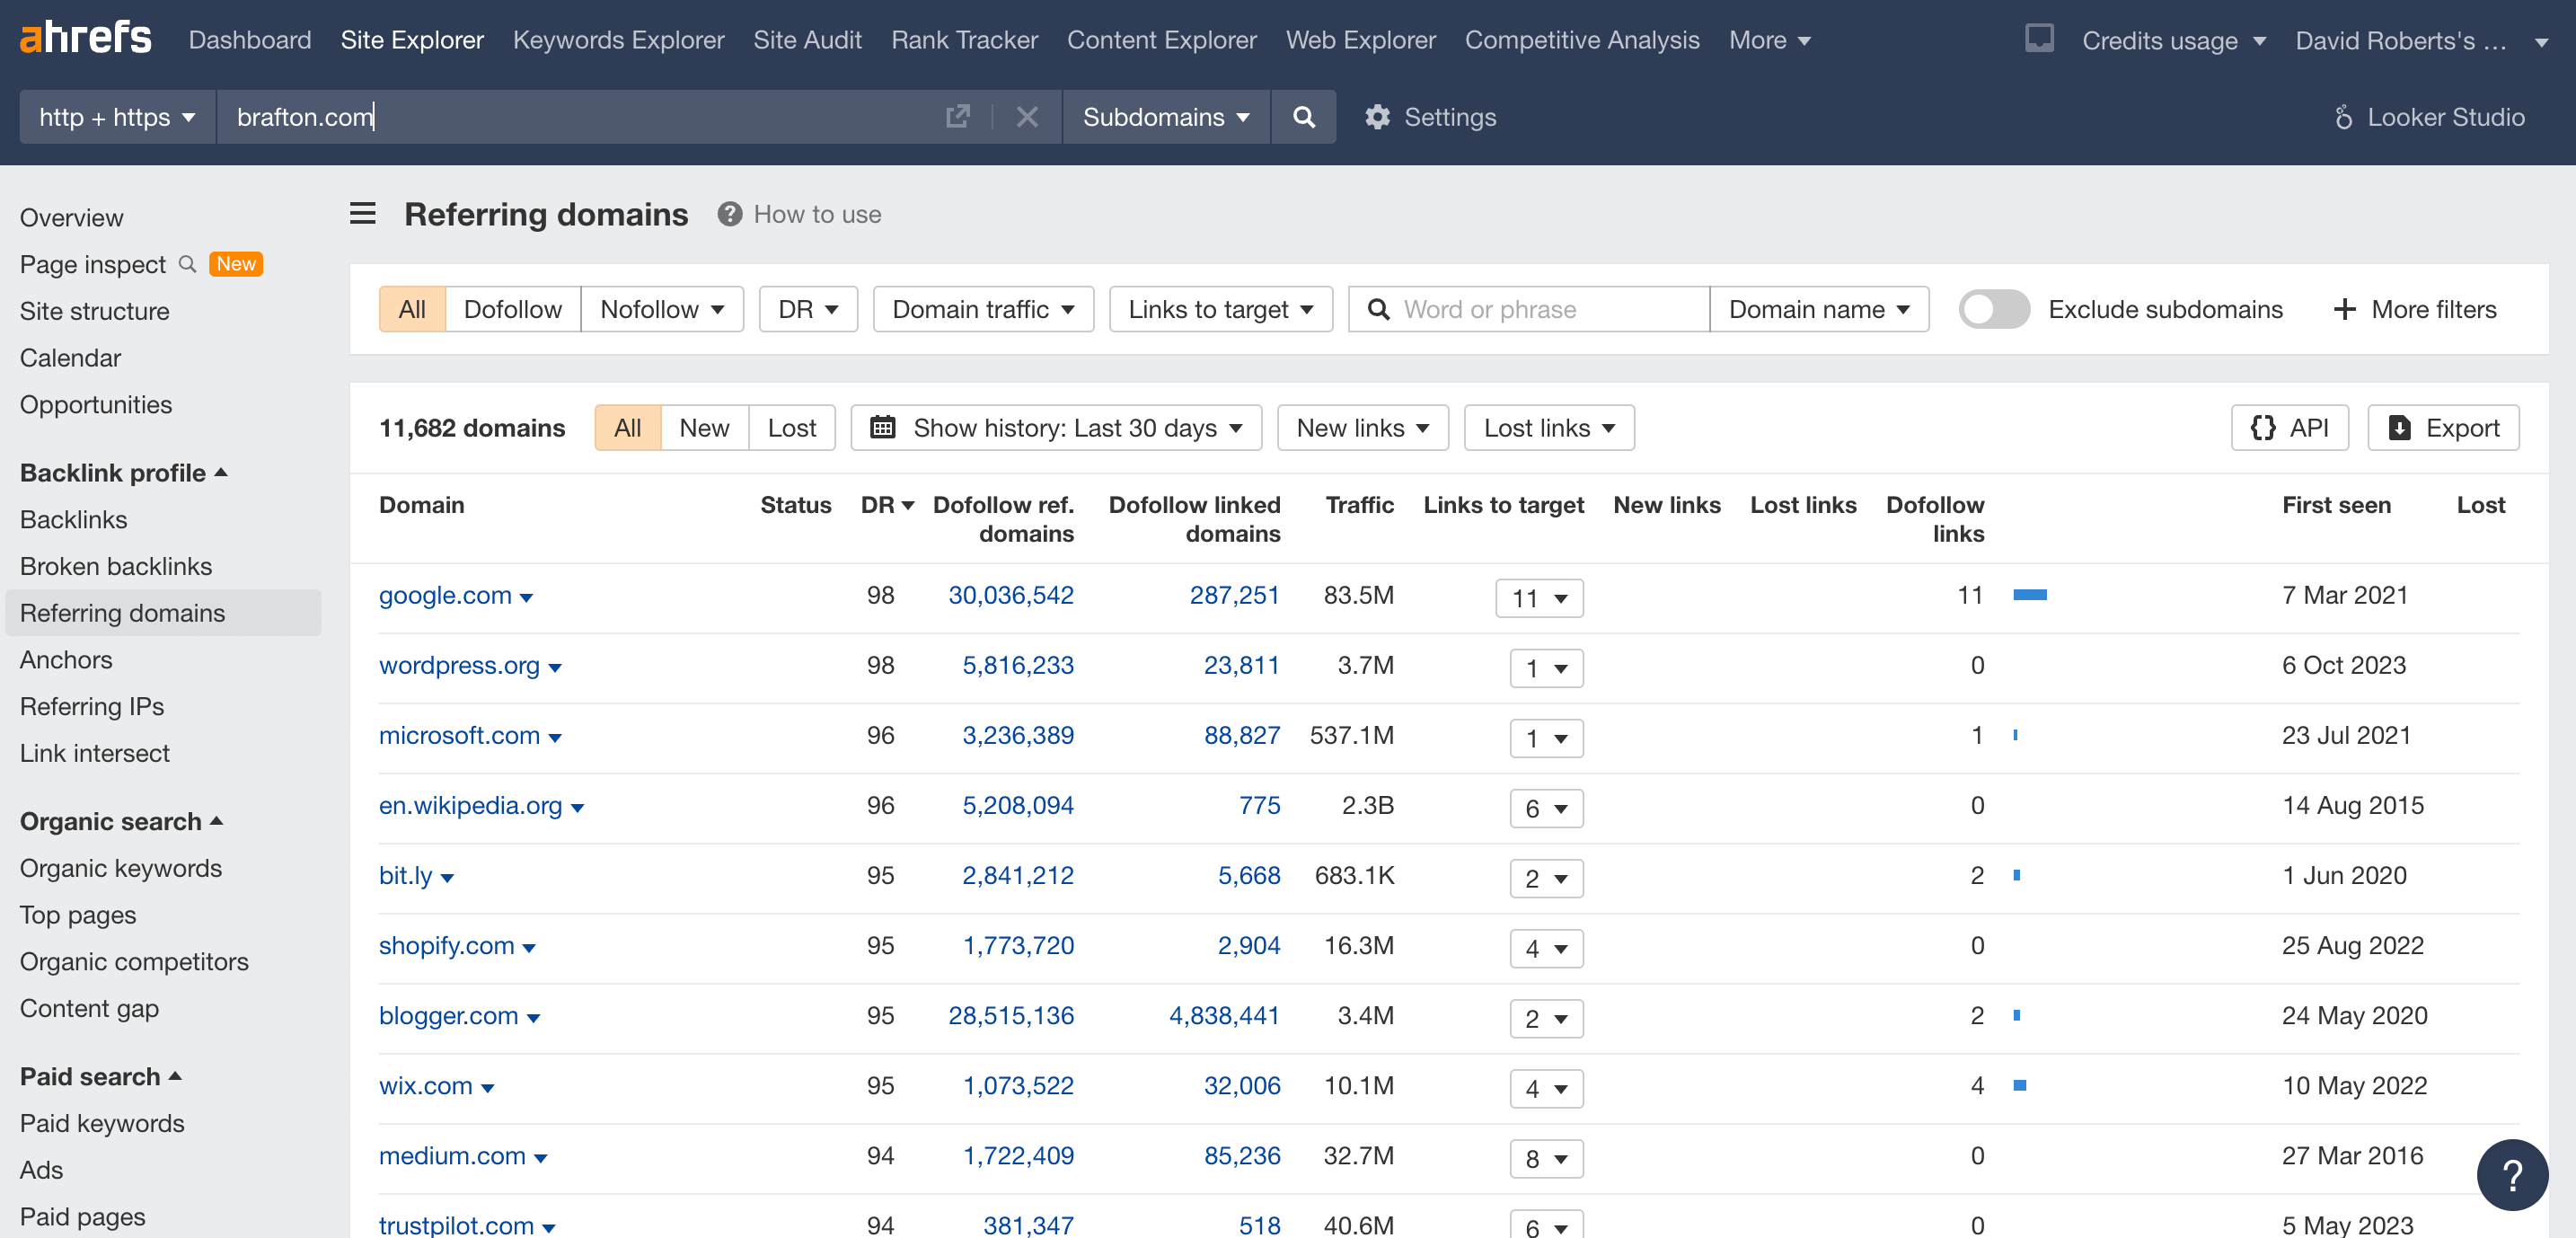Collapse Backlink profile section
The image size is (2576, 1238).
tap(124, 472)
